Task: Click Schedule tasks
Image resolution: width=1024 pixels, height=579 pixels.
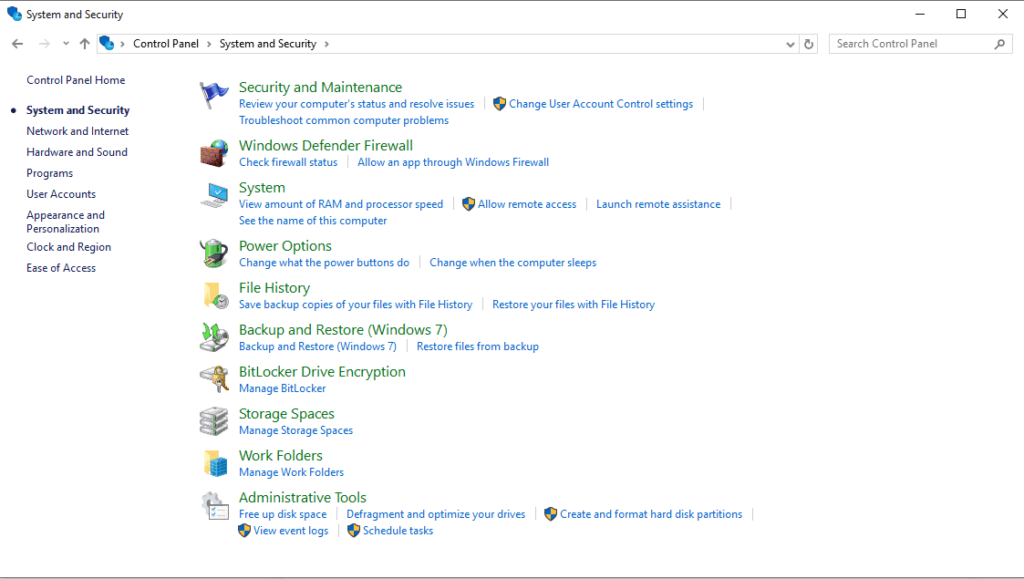Action: point(398,531)
